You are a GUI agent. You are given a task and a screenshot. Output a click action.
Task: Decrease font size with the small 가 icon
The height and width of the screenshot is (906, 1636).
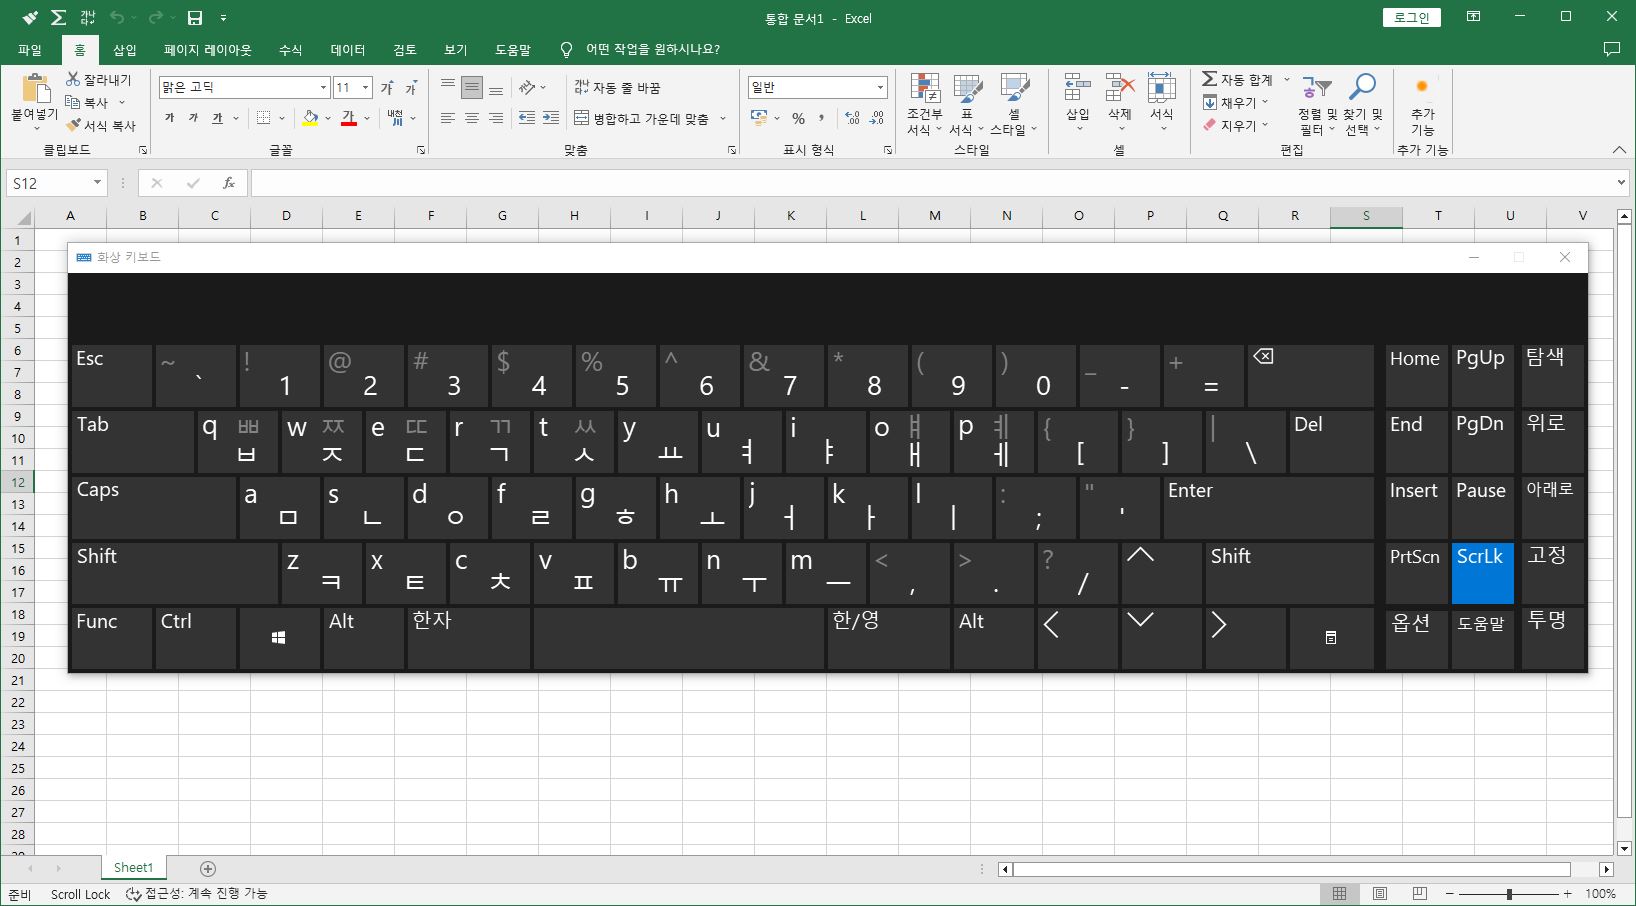click(x=410, y=88)
